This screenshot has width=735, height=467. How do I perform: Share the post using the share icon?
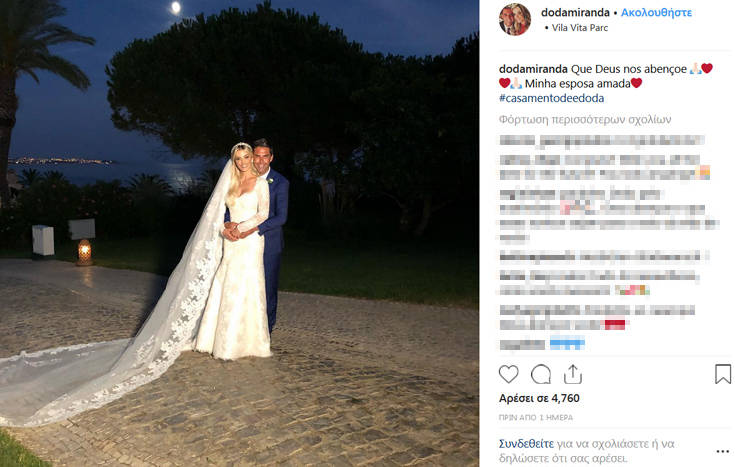(x=573, y=374)
